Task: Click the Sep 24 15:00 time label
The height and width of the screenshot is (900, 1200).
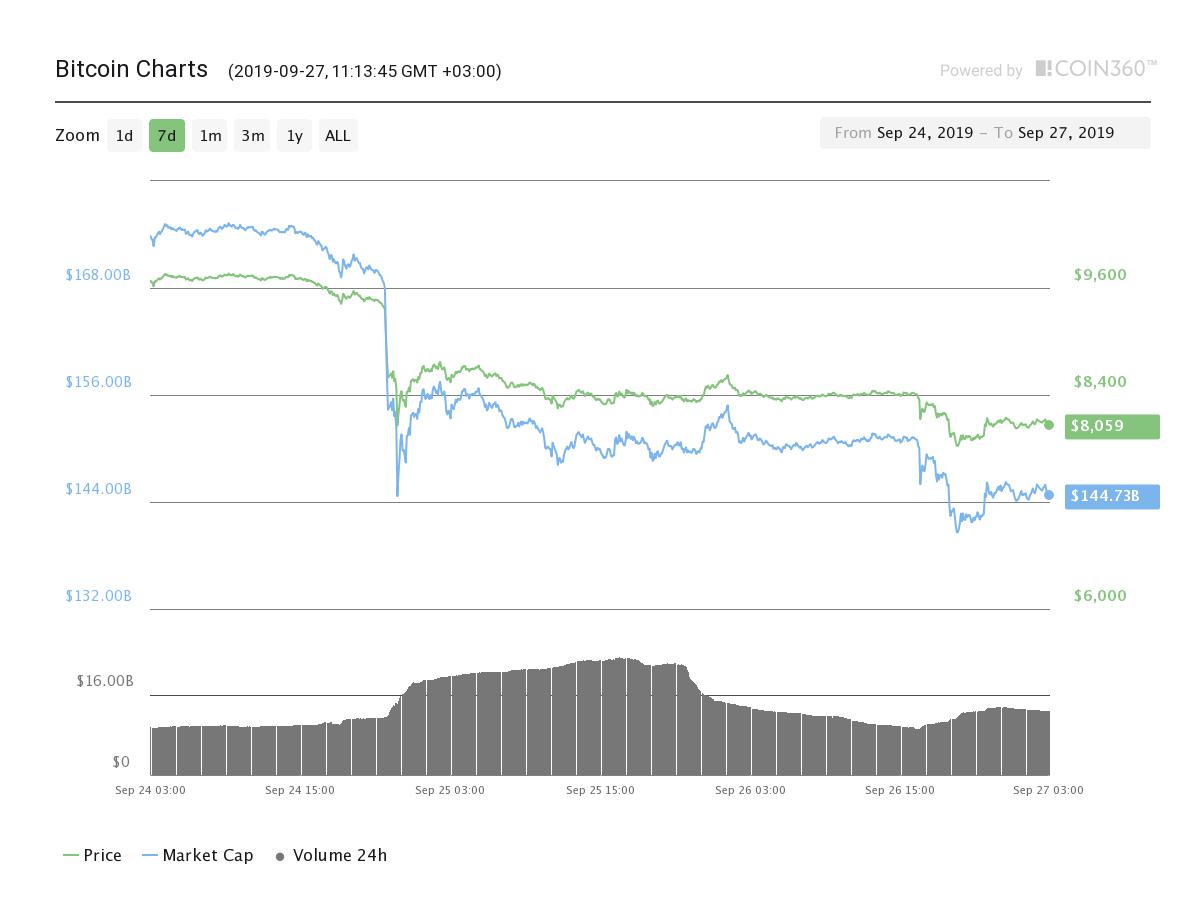Action: 300,790
